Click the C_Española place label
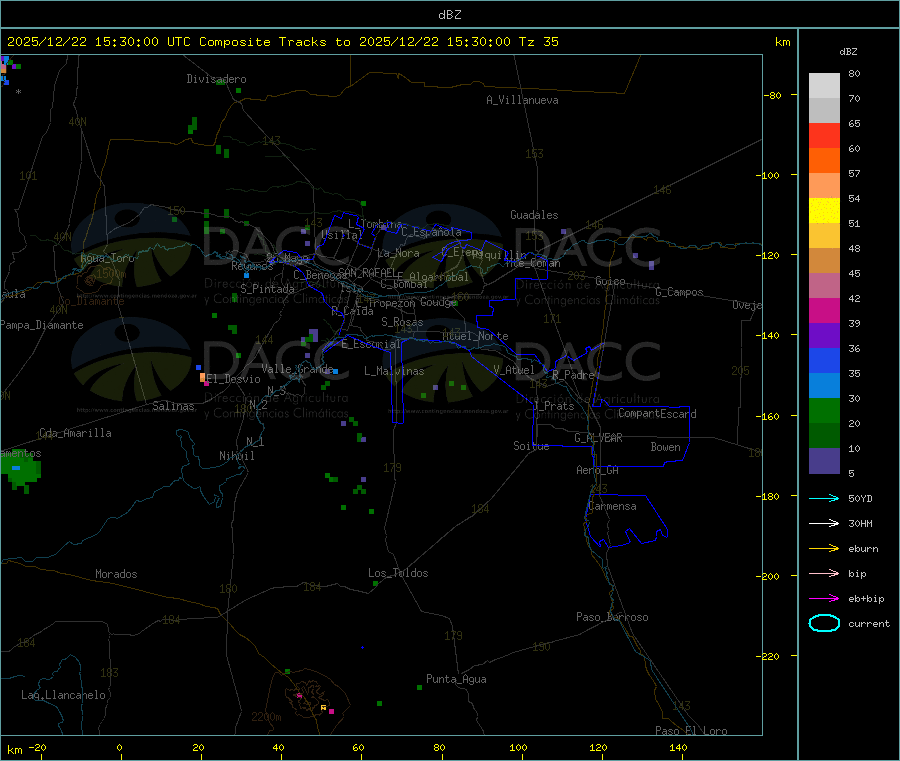 431,232
